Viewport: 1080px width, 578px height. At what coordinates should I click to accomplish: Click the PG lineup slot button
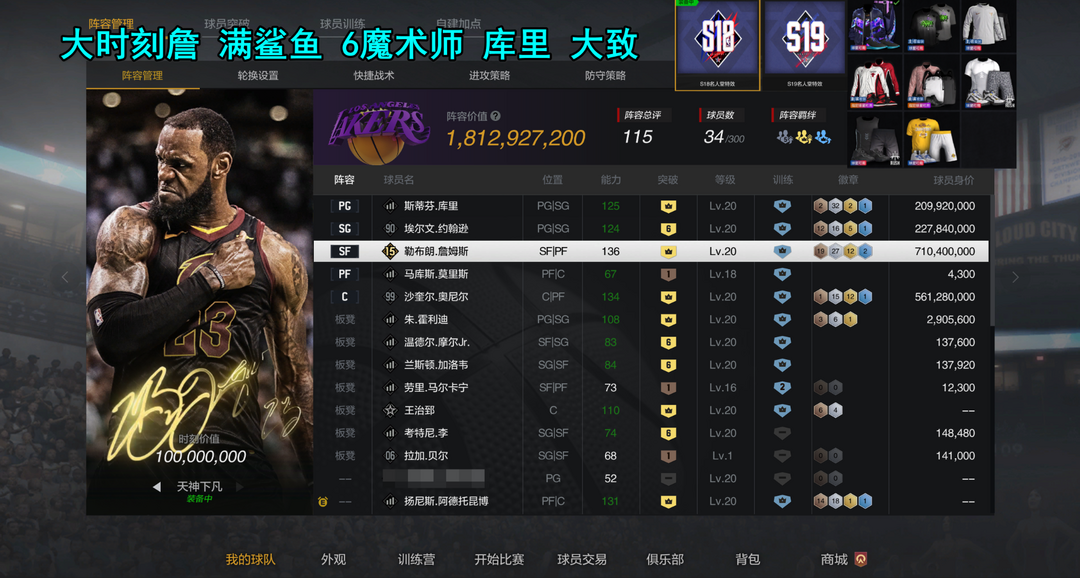tap(344, 206)
